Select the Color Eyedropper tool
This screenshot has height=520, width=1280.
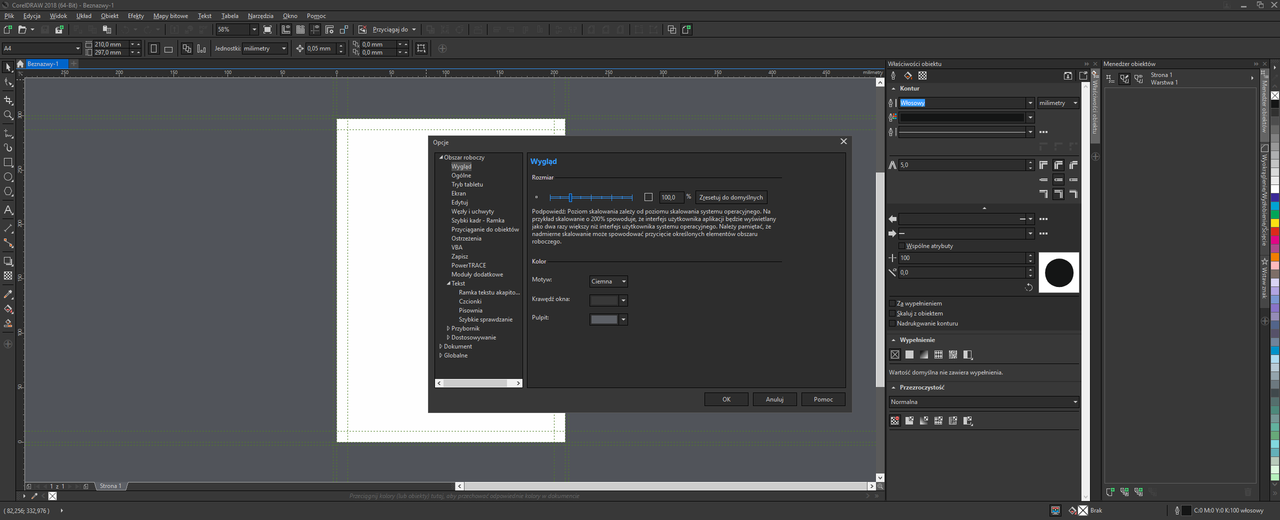[x=8, y=294]
